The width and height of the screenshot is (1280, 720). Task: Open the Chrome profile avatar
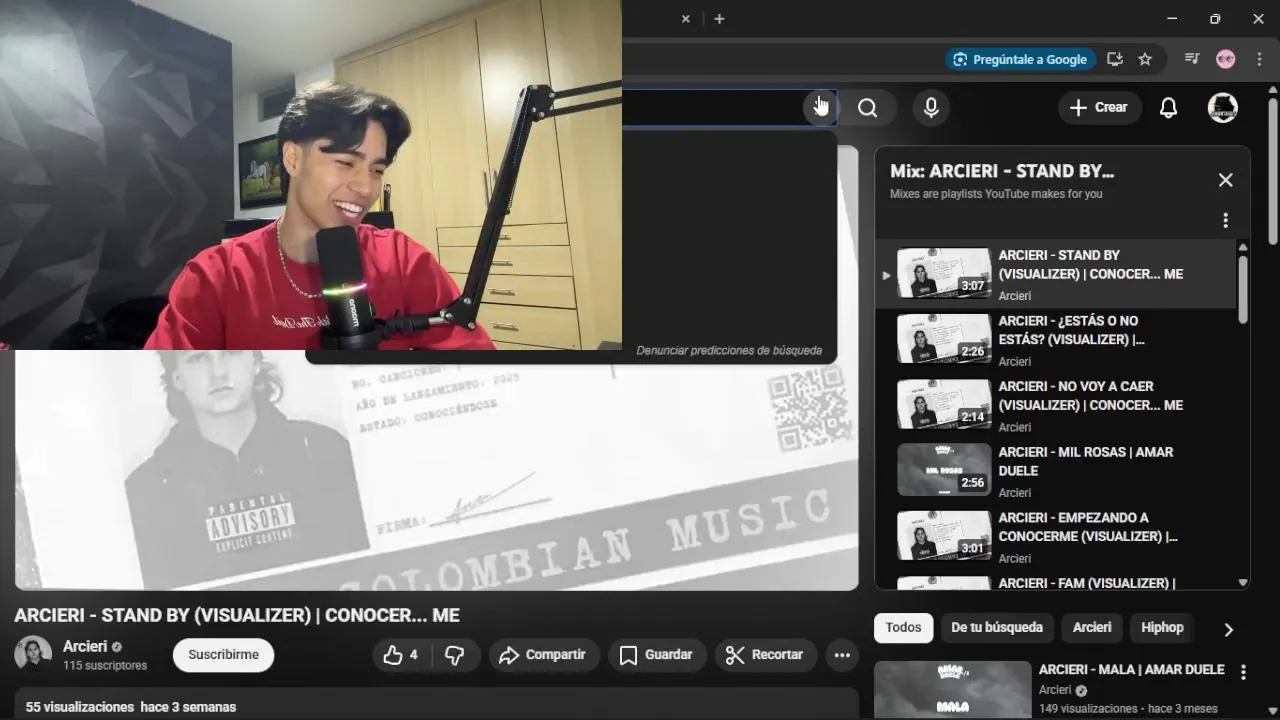pos(1226,59)
